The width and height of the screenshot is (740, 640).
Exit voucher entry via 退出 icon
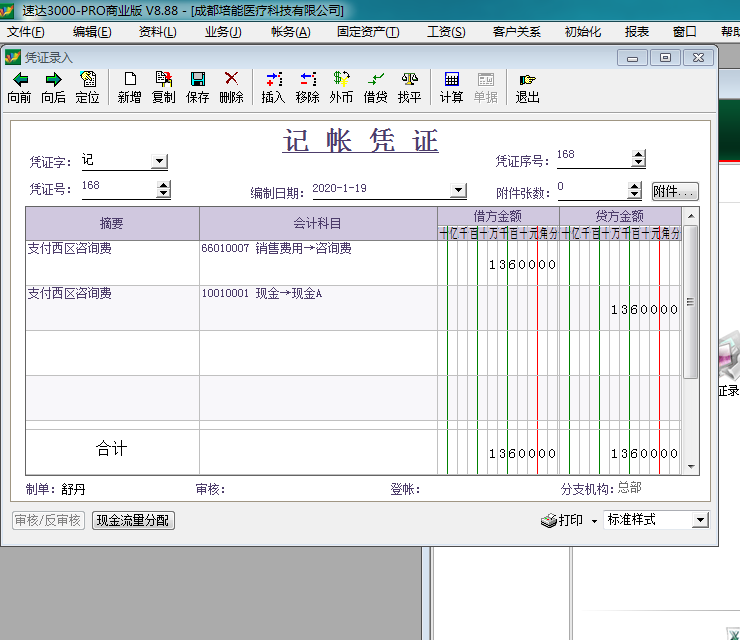[x=527, y=80]
